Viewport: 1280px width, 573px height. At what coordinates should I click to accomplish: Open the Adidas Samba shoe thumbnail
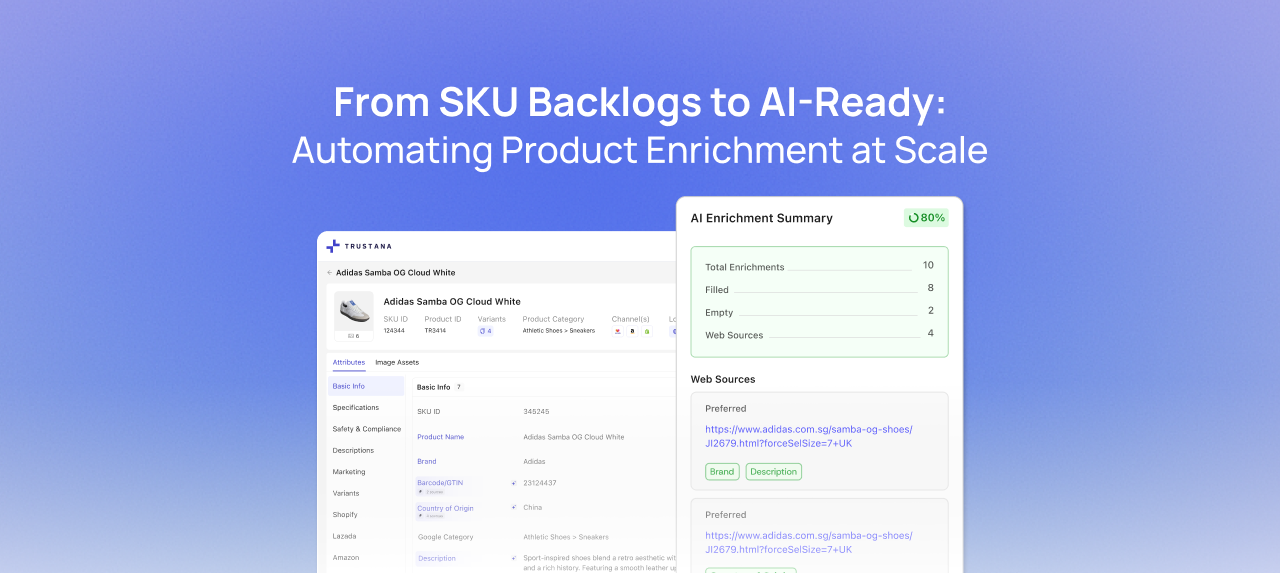354,311
